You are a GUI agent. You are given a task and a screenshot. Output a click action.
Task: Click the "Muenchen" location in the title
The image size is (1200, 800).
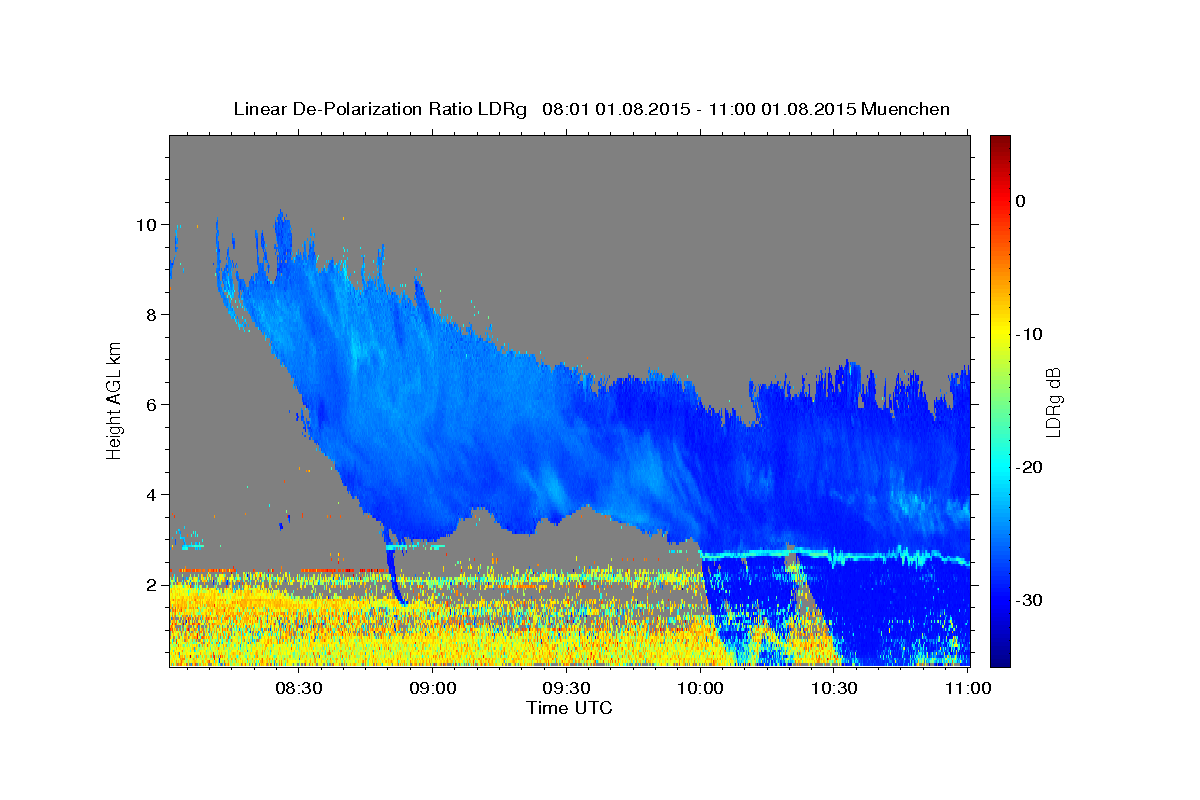(907, 109)
